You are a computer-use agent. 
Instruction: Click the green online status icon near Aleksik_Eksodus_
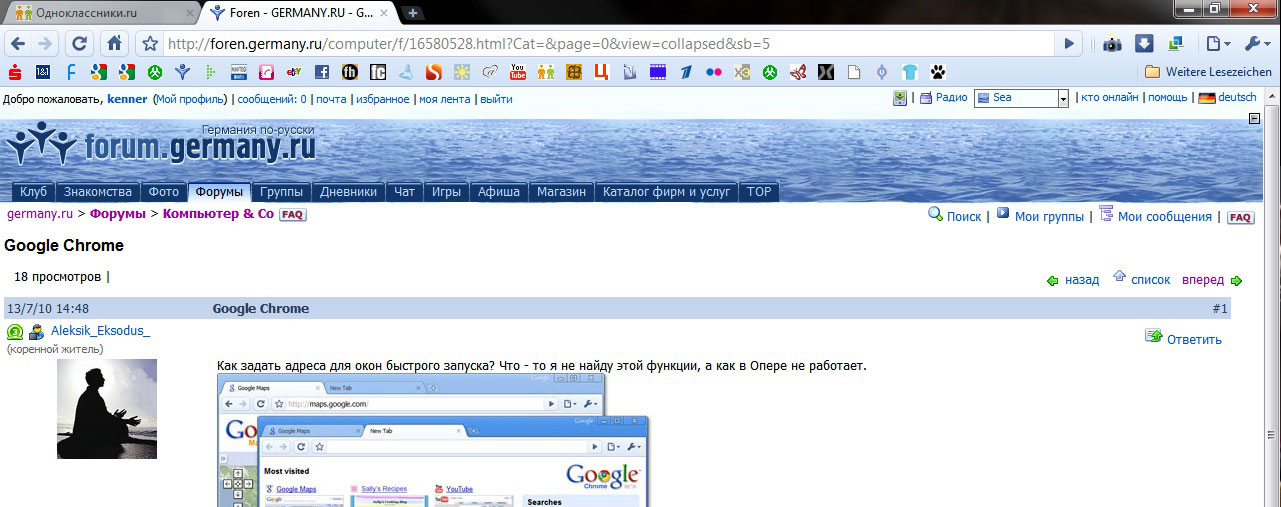coord(15,332)
